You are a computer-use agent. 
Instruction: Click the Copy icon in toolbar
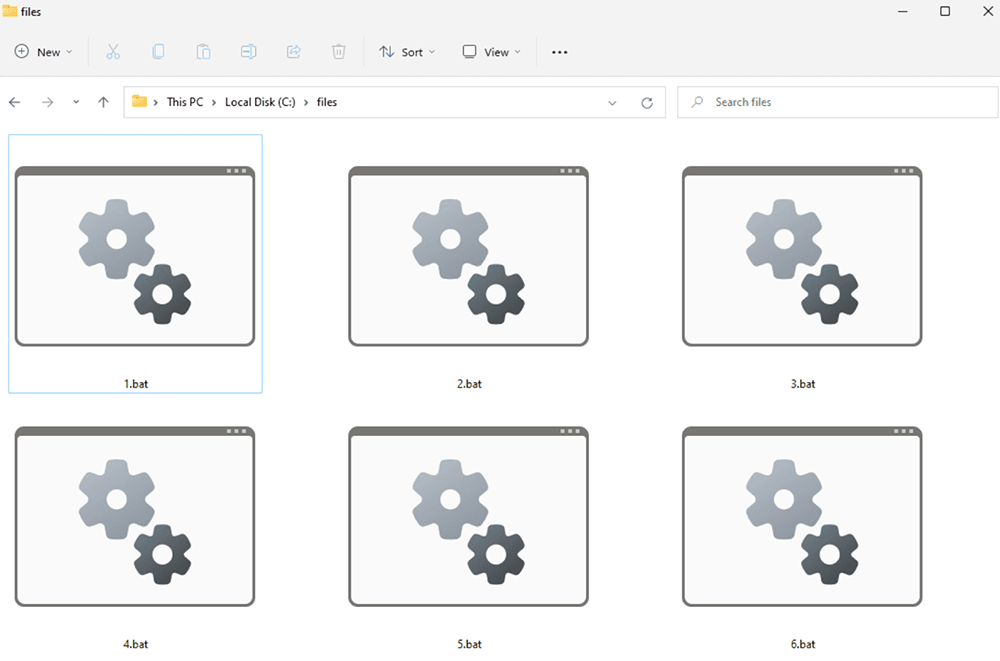(x=158, y=52)
